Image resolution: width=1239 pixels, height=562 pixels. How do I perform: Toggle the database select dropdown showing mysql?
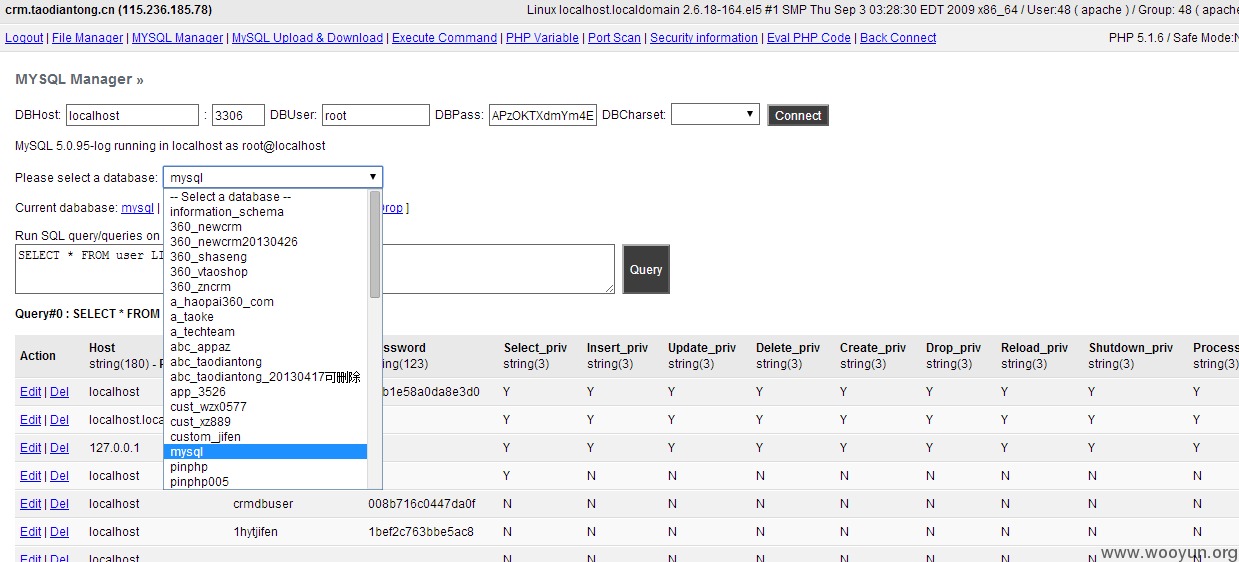[273, 177]
